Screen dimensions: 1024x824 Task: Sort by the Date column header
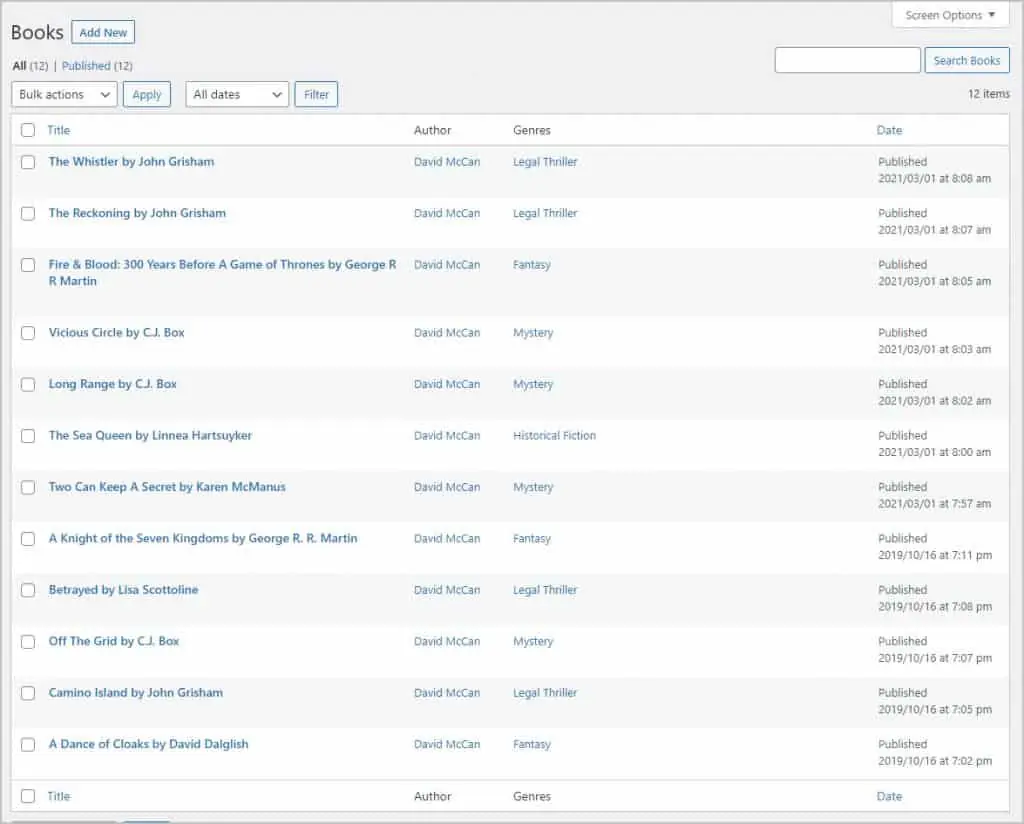tap(889, 130)
